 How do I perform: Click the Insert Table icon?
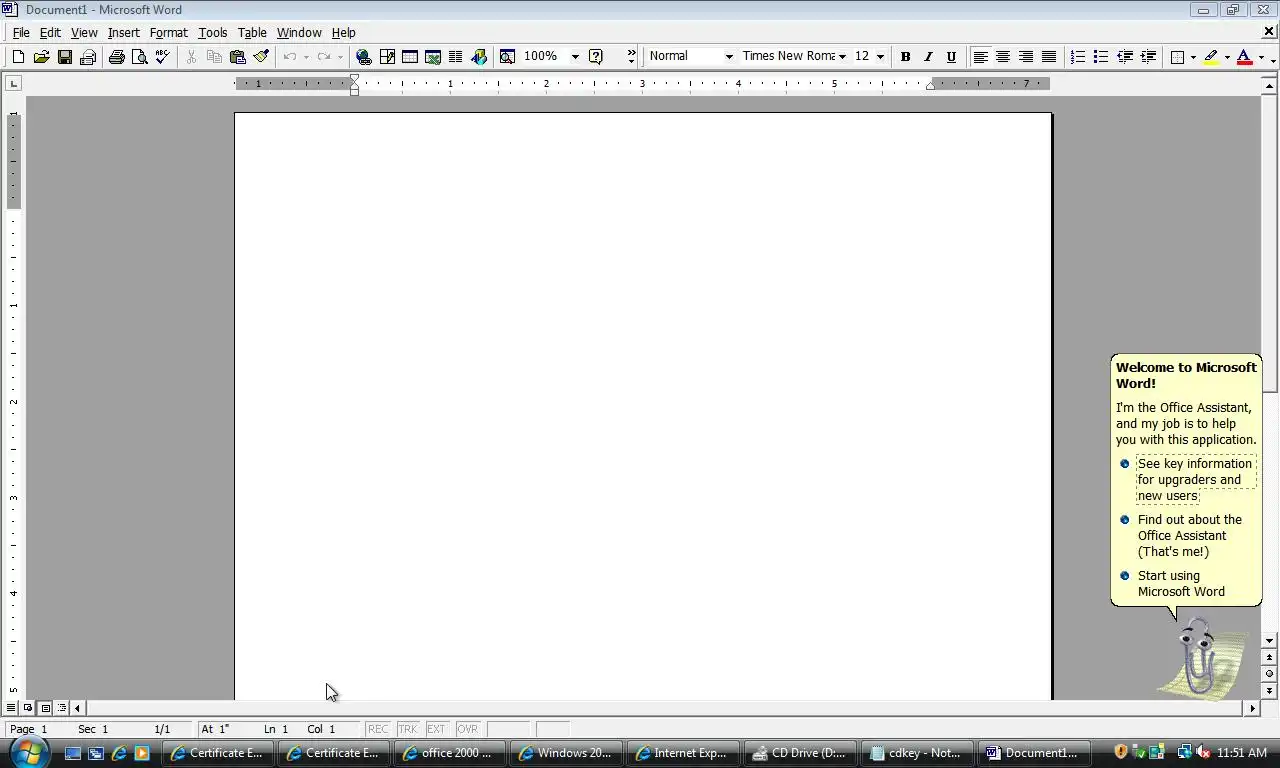[x=410, y=57]
